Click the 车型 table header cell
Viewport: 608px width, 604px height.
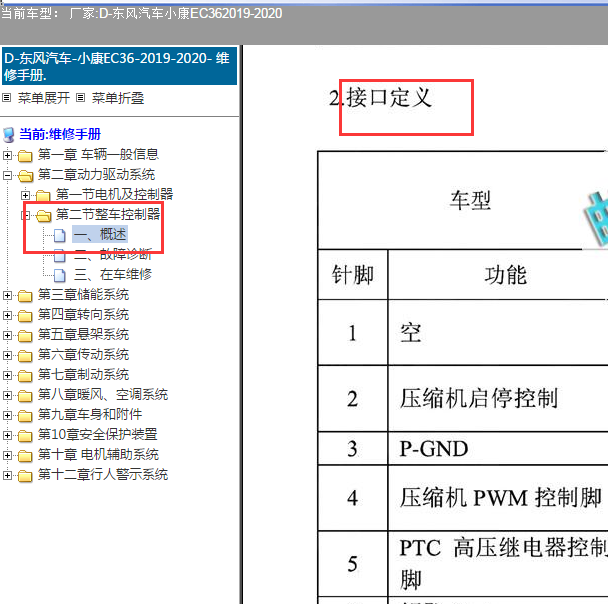463,200
